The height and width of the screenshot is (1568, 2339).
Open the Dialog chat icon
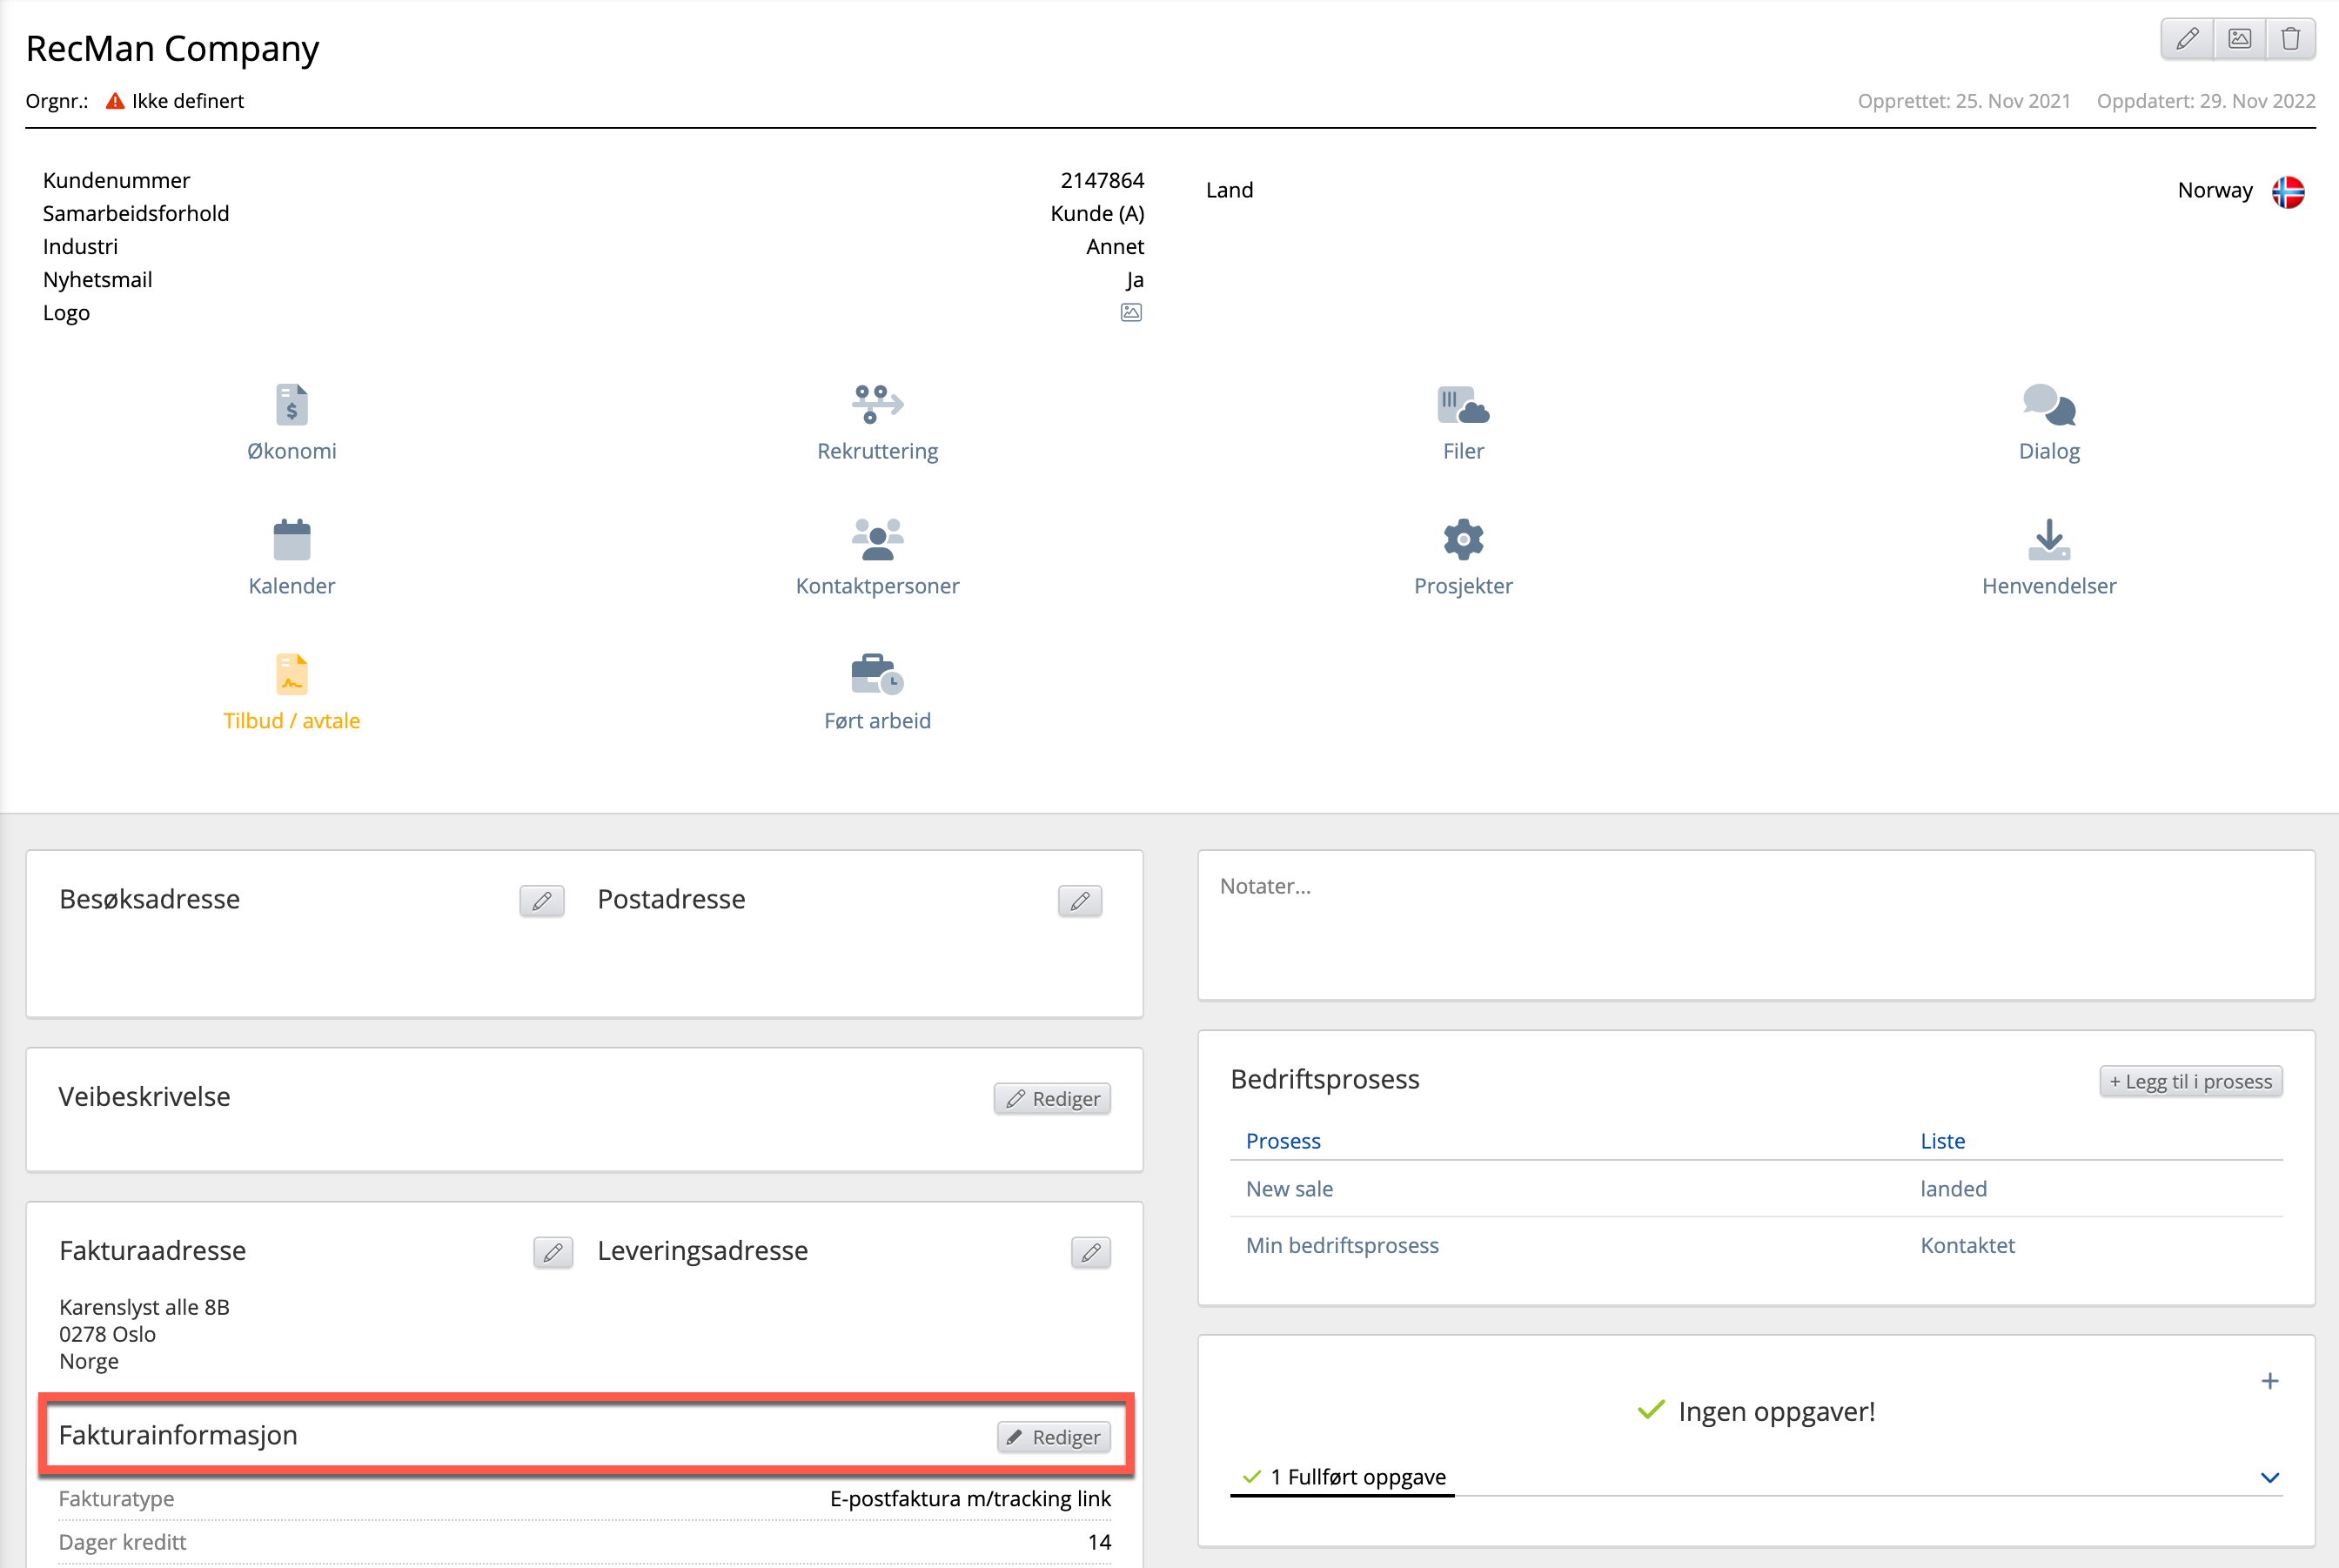click(2048, 405)
